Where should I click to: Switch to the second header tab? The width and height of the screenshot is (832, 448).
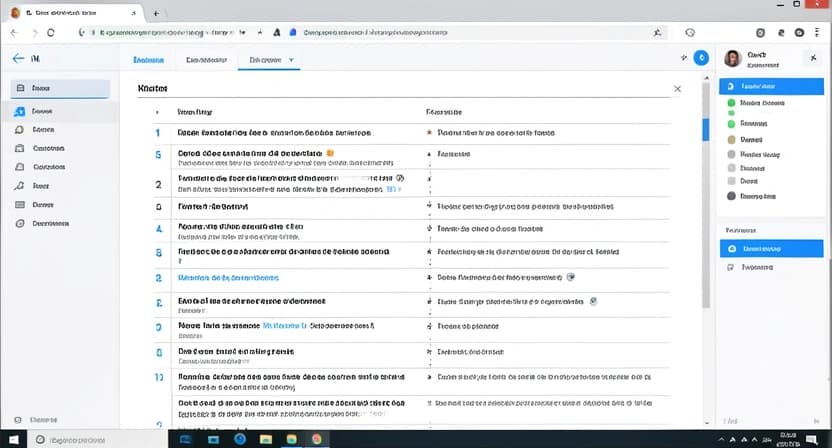206,60
